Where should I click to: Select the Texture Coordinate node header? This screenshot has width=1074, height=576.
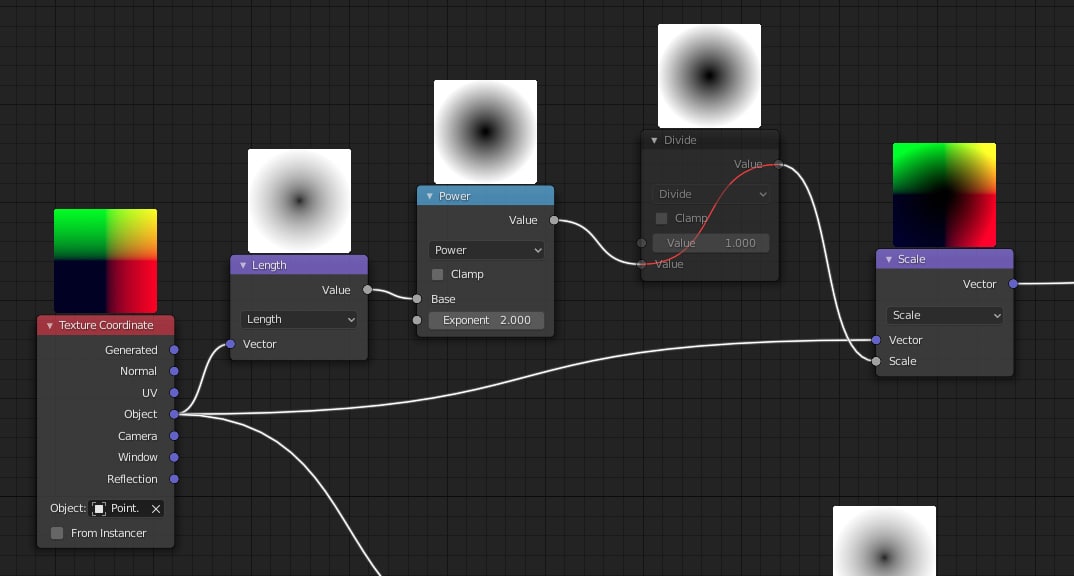105,325
